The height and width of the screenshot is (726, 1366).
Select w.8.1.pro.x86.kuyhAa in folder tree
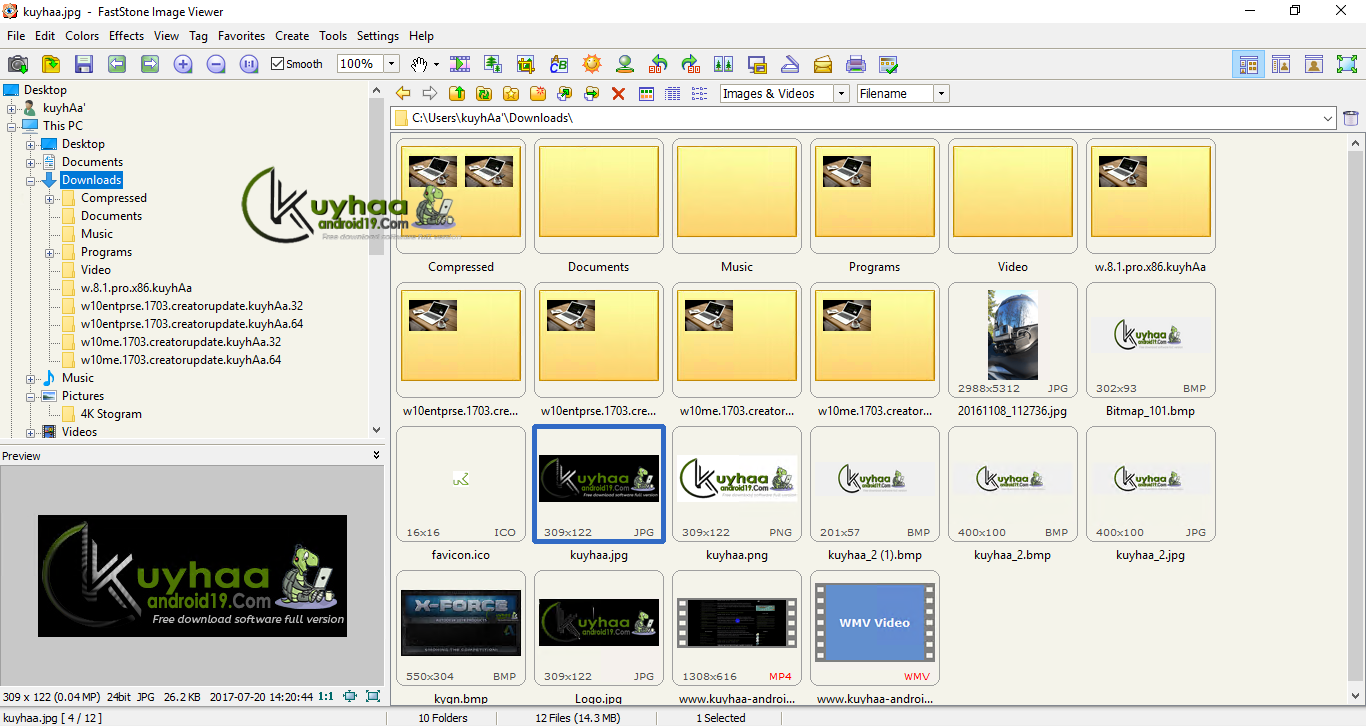(136, 288)
